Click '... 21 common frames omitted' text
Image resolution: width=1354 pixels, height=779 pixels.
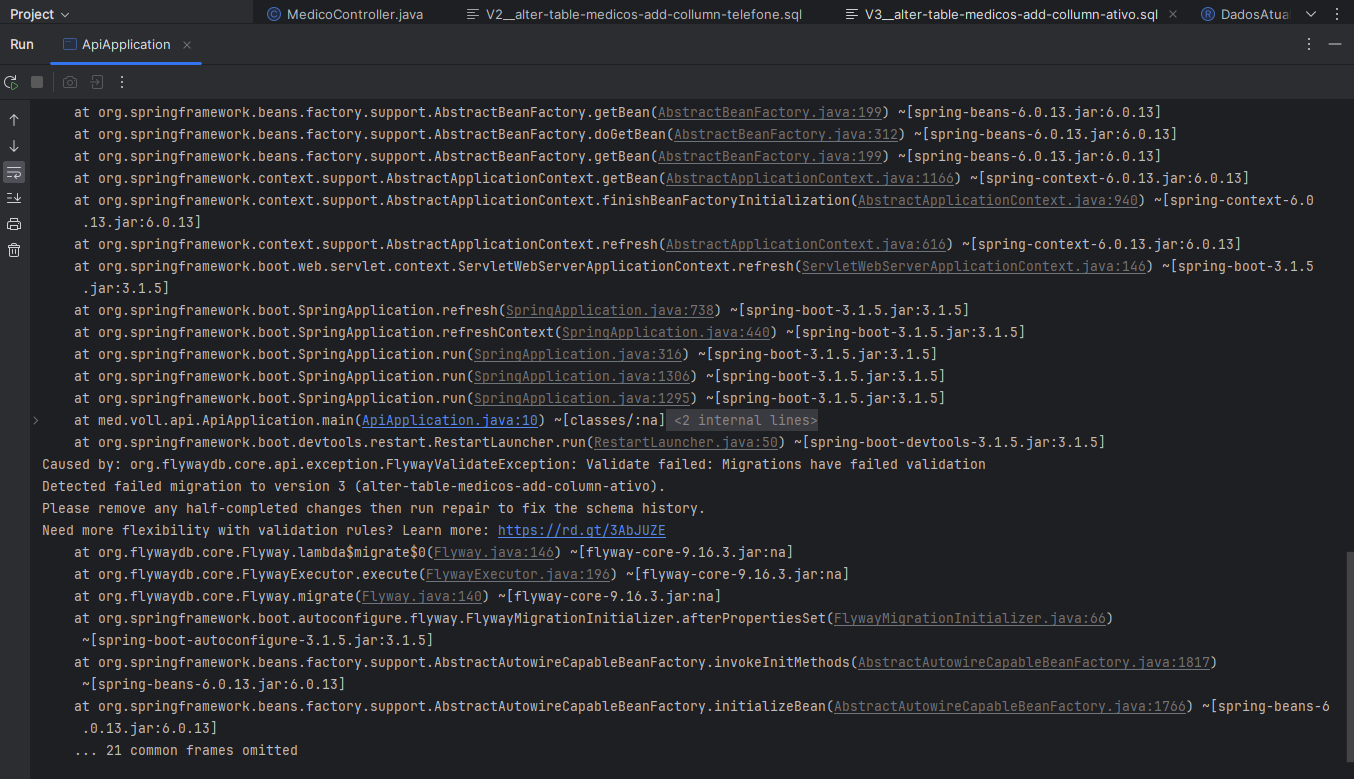coord(186,751)
